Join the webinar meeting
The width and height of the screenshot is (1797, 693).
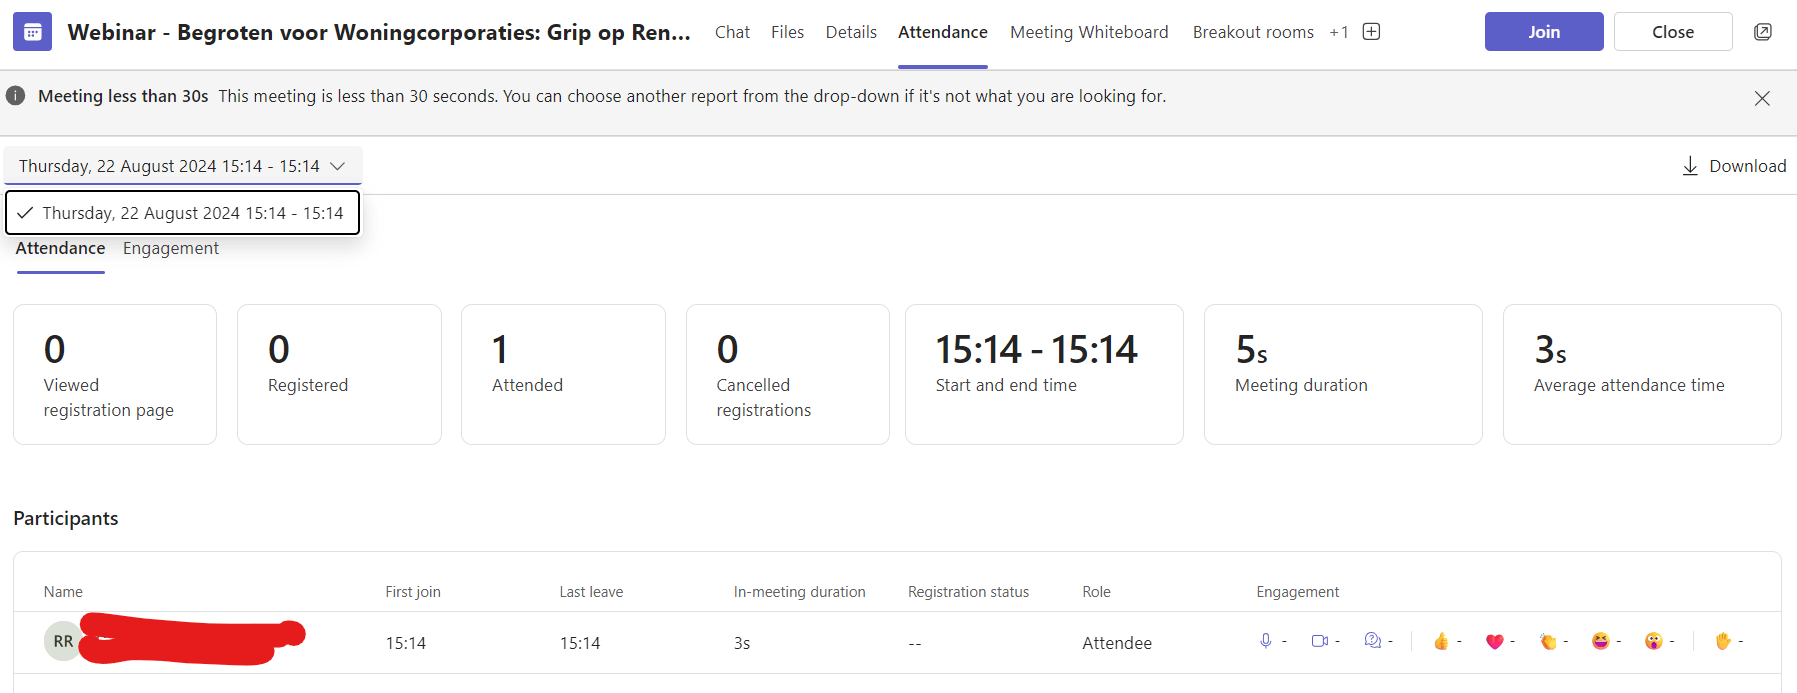[1544, 32]
